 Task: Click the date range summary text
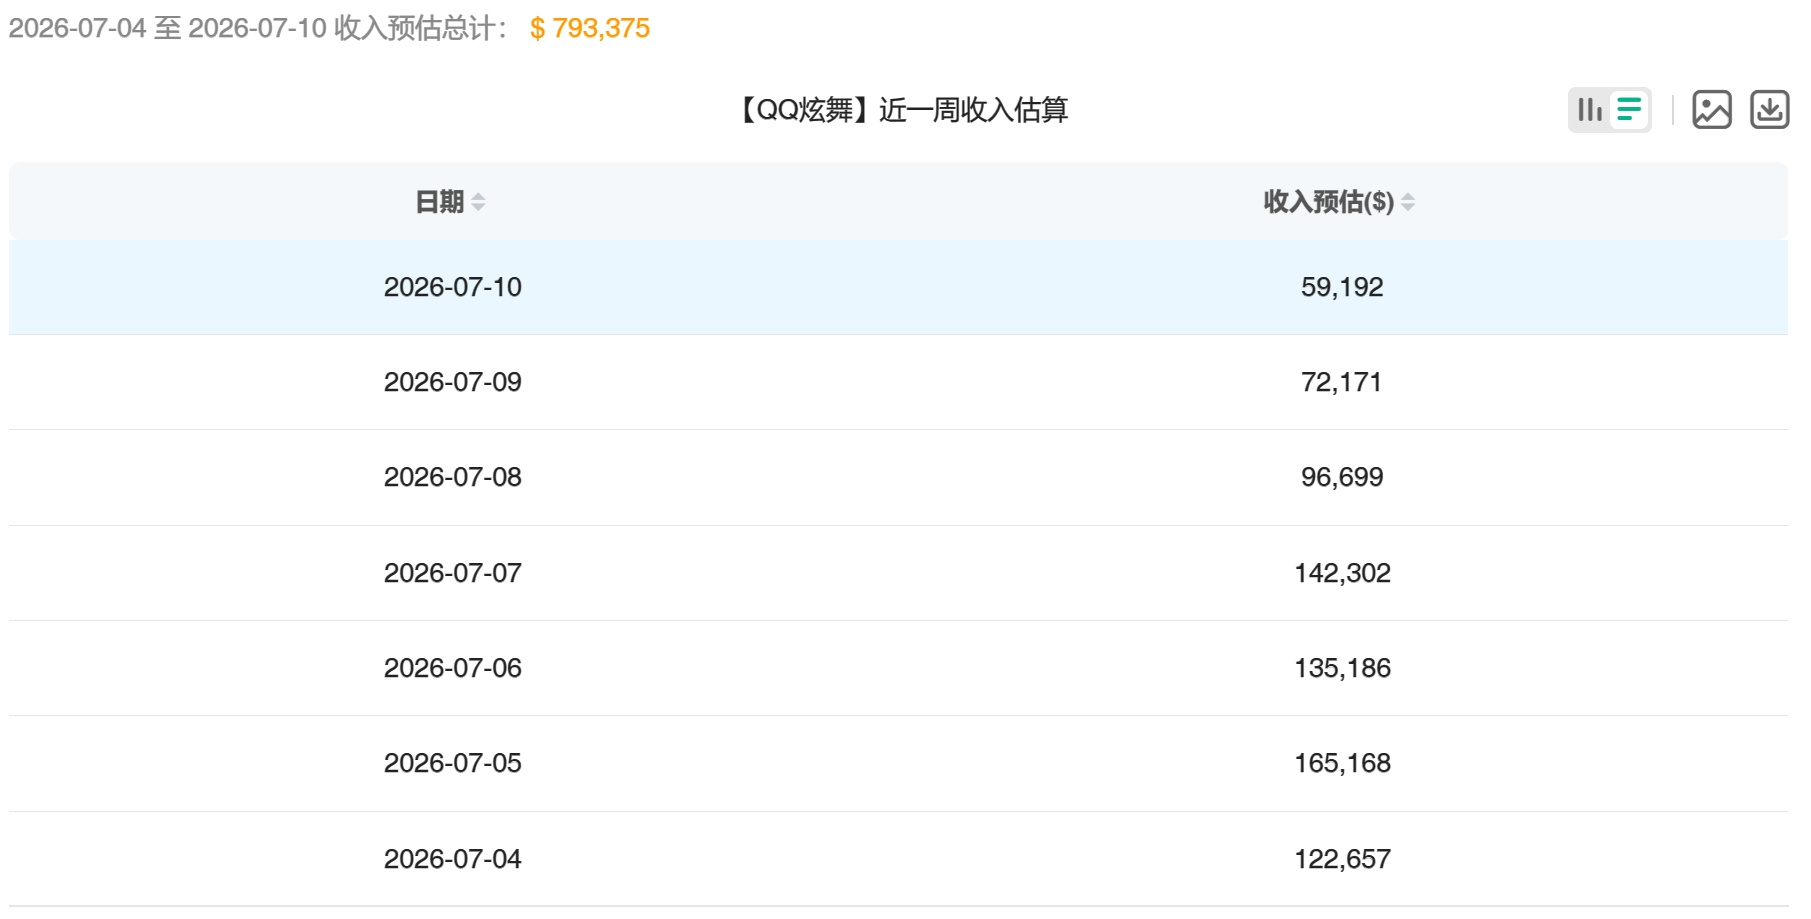click(258, 28)
